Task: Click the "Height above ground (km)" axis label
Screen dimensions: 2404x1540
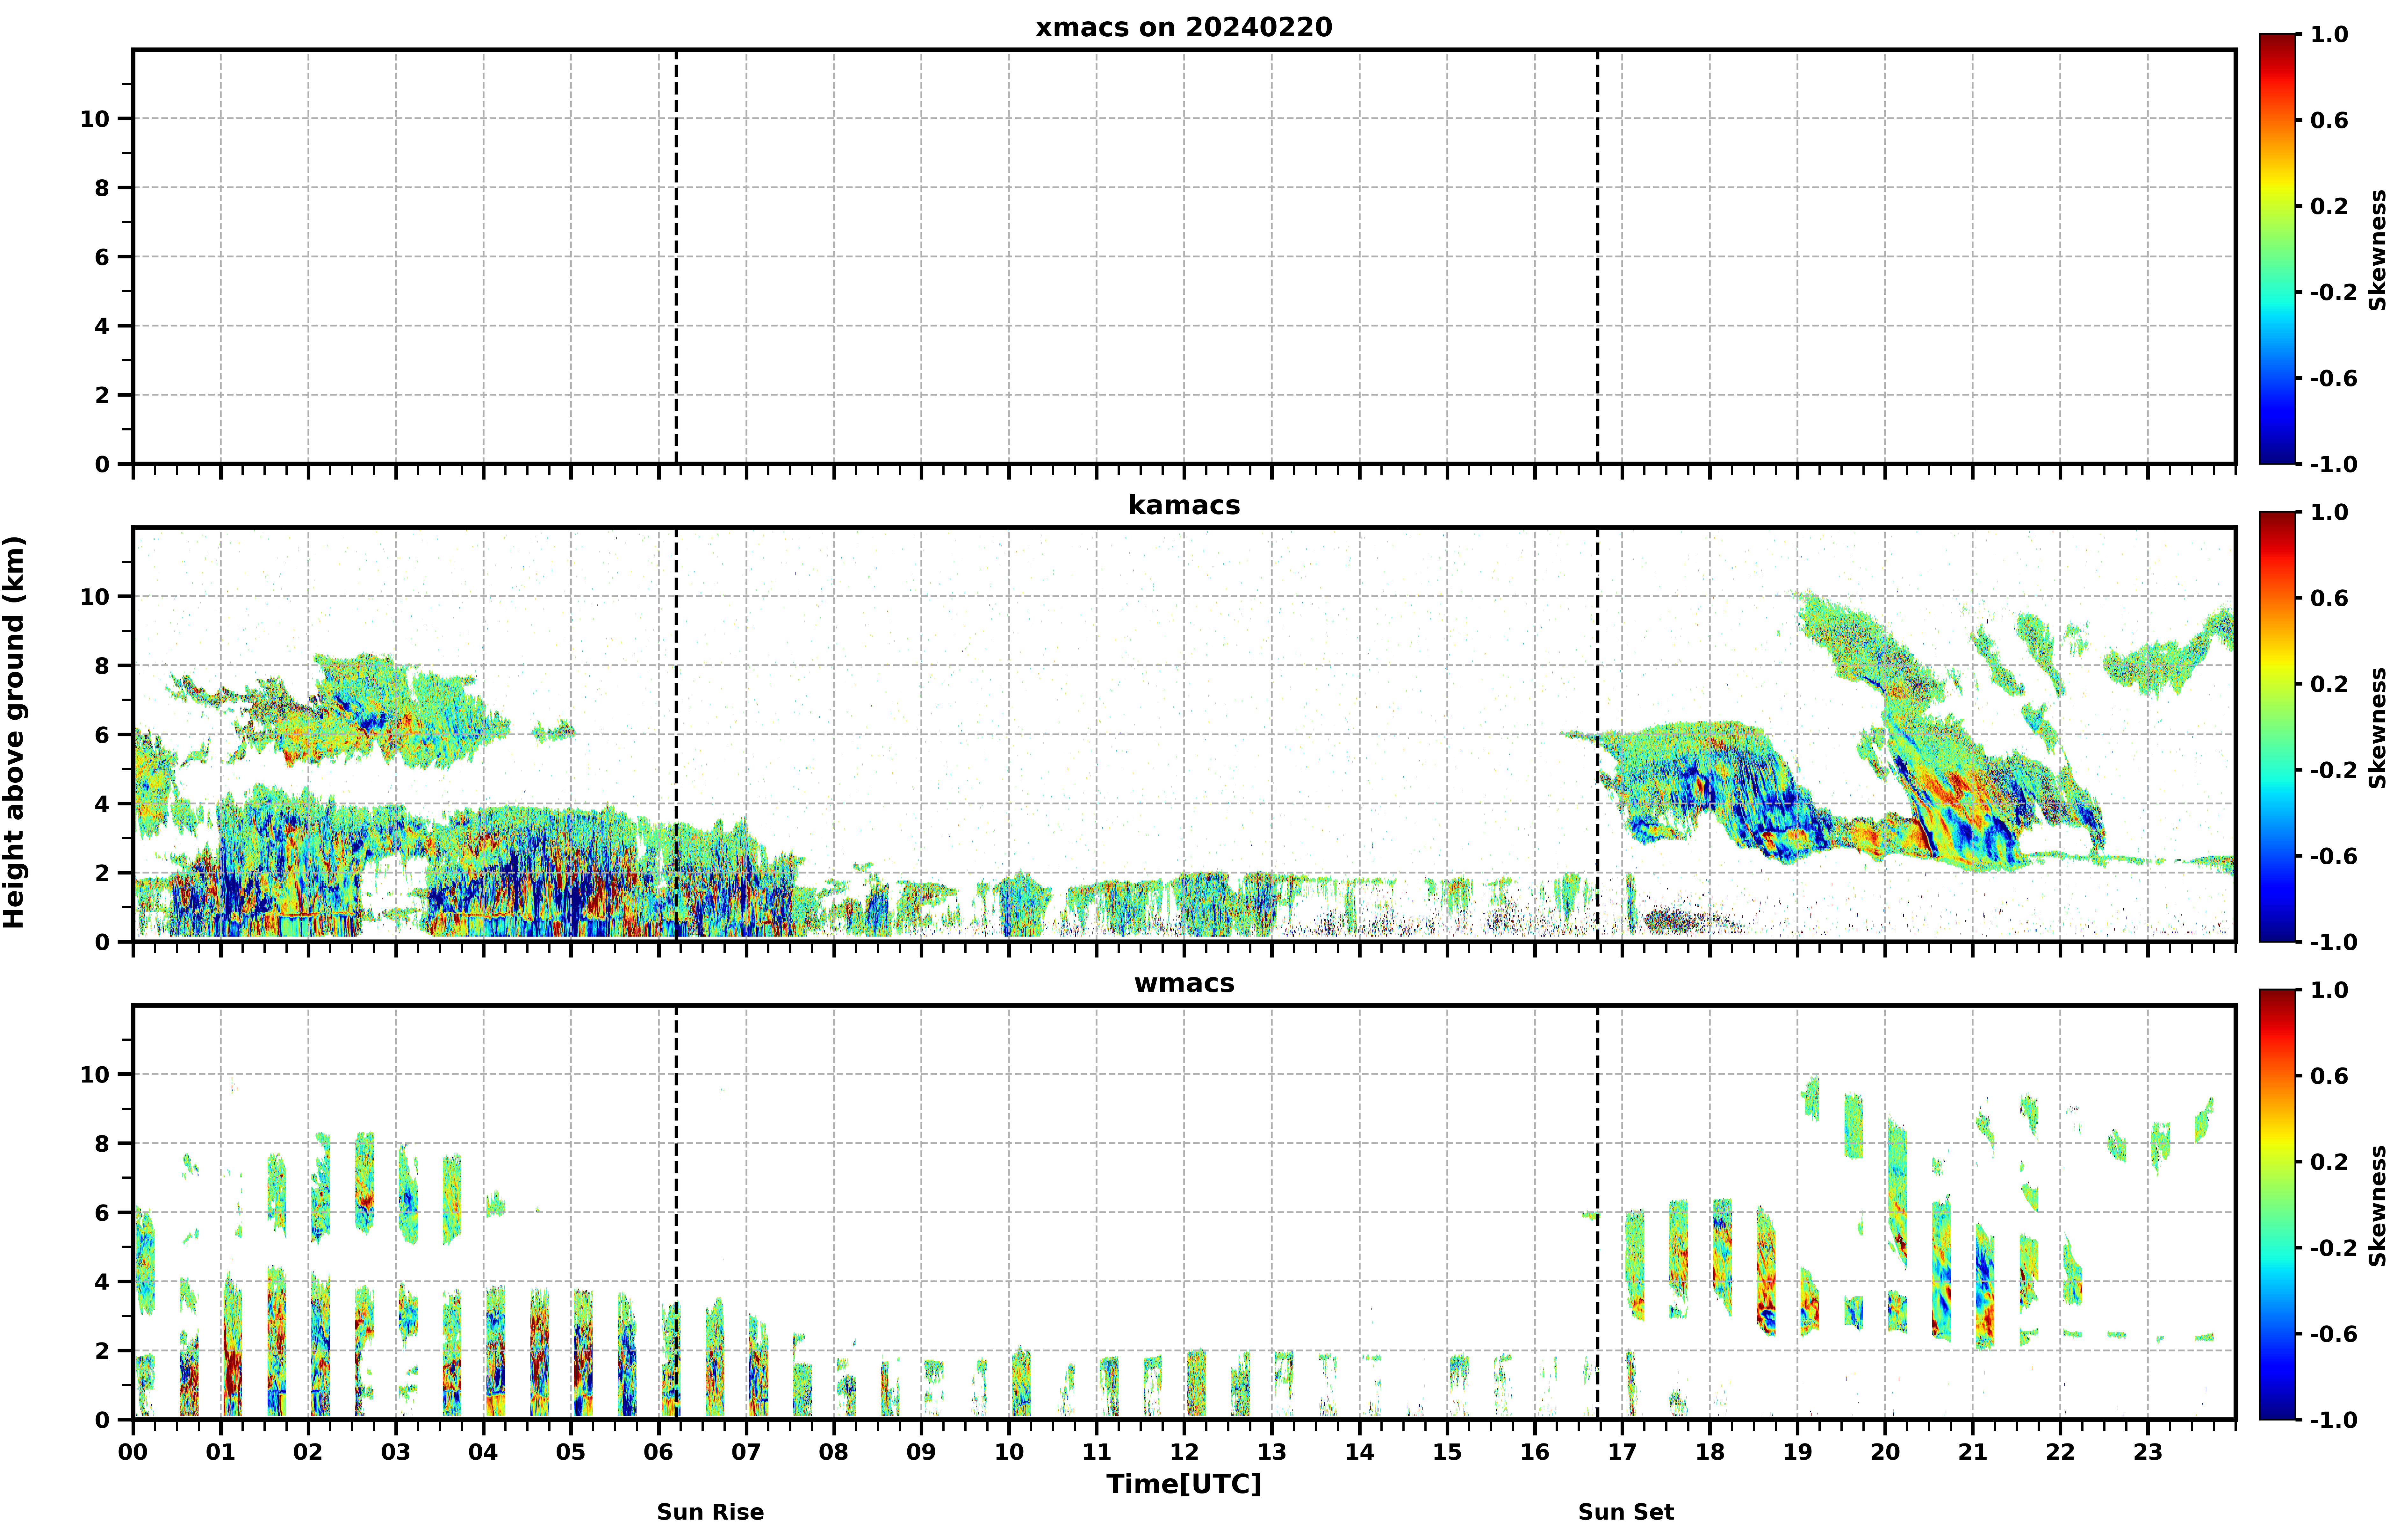Action: (14, 732)
